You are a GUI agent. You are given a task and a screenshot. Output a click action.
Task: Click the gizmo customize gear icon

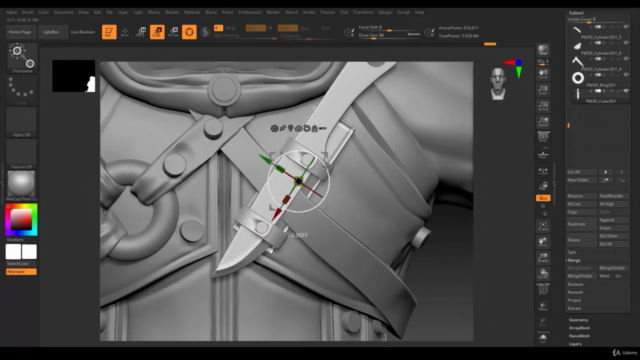coord(274,128)
